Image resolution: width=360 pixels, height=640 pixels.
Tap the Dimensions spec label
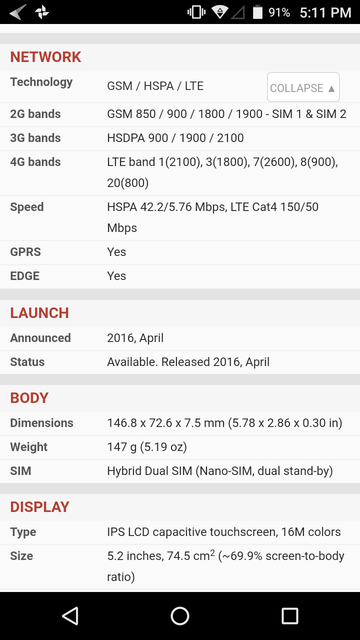tap(42, 423)
